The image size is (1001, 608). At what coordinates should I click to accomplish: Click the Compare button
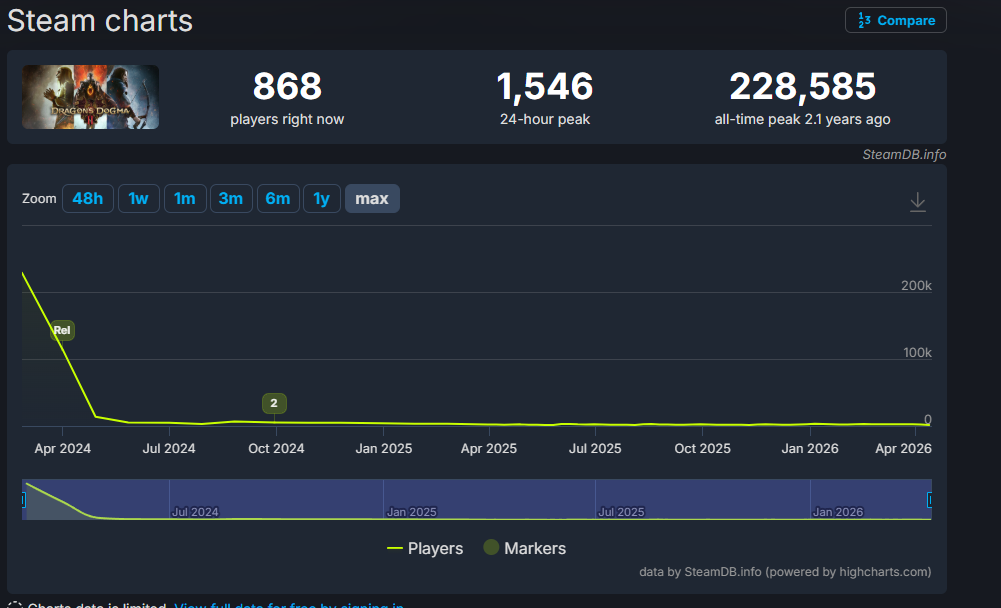tap(896, 20)
